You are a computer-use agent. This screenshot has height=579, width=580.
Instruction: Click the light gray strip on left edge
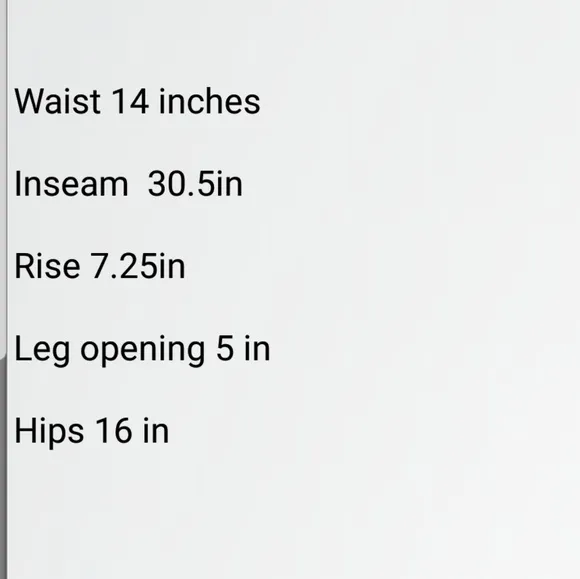pyautogui.click(x=3, y=178)
